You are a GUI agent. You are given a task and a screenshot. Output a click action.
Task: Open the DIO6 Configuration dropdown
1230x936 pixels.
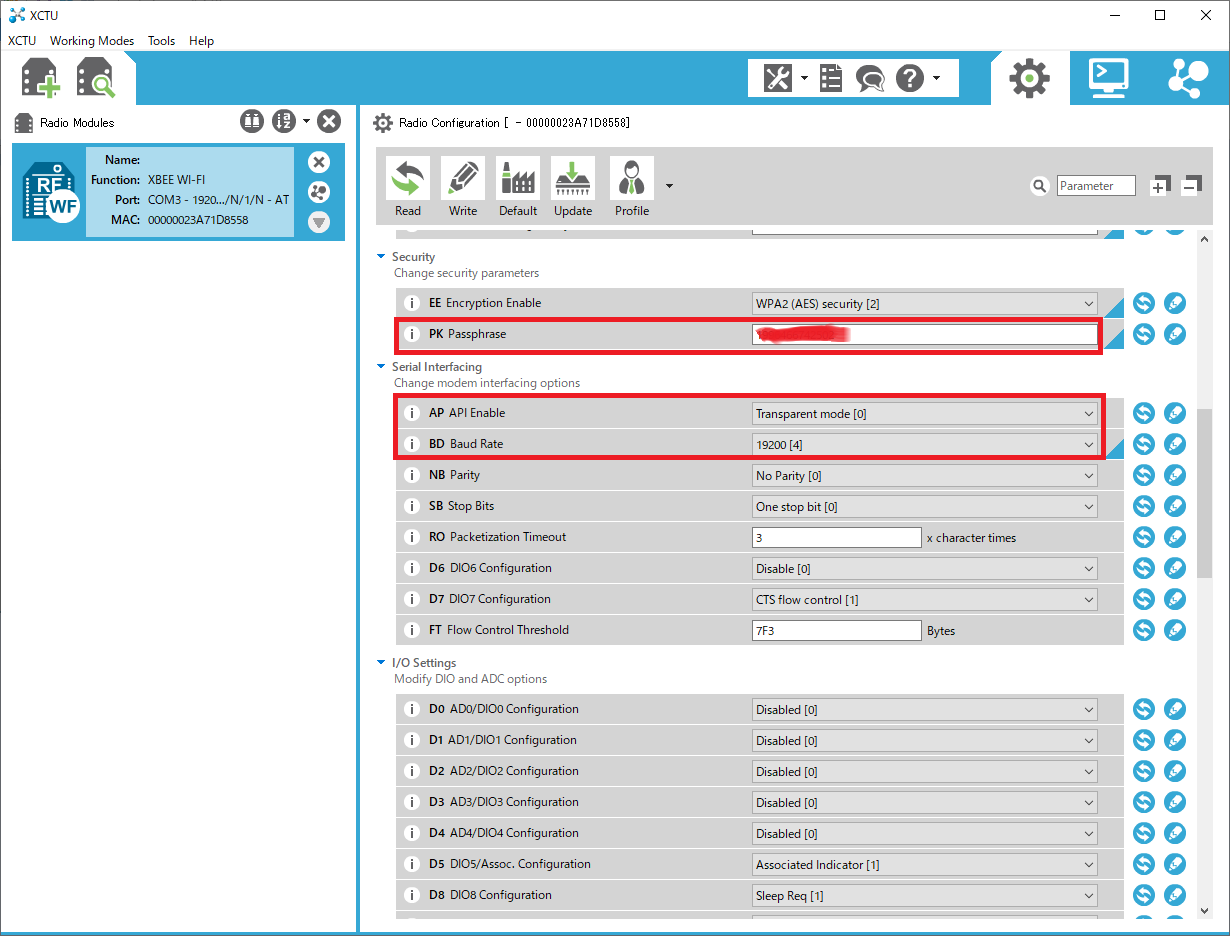(x=924, y=568)
